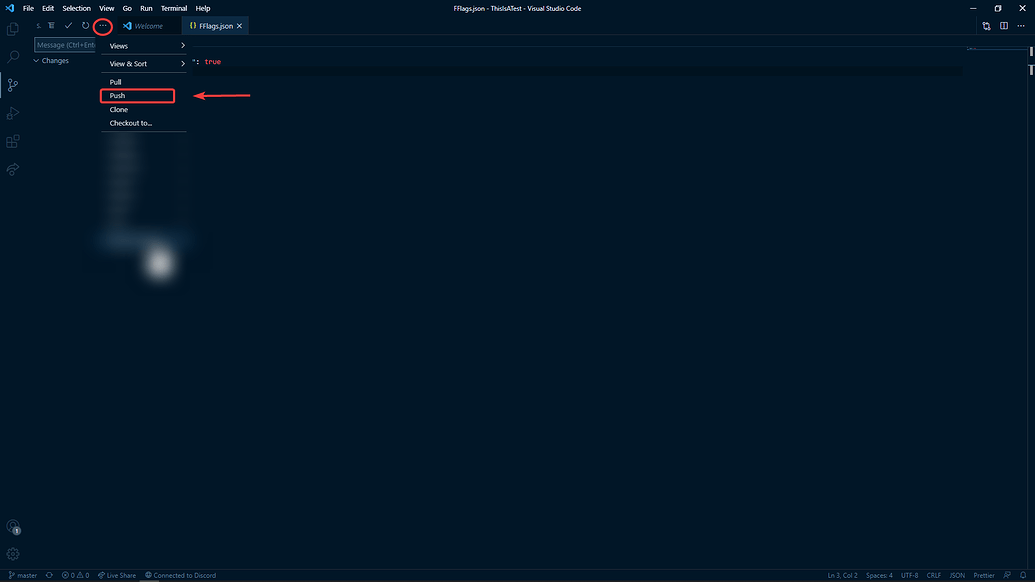The width and height of the screenshot is (1035, 582).
Task: Click CRLF end of line setting
Action: 933,575
